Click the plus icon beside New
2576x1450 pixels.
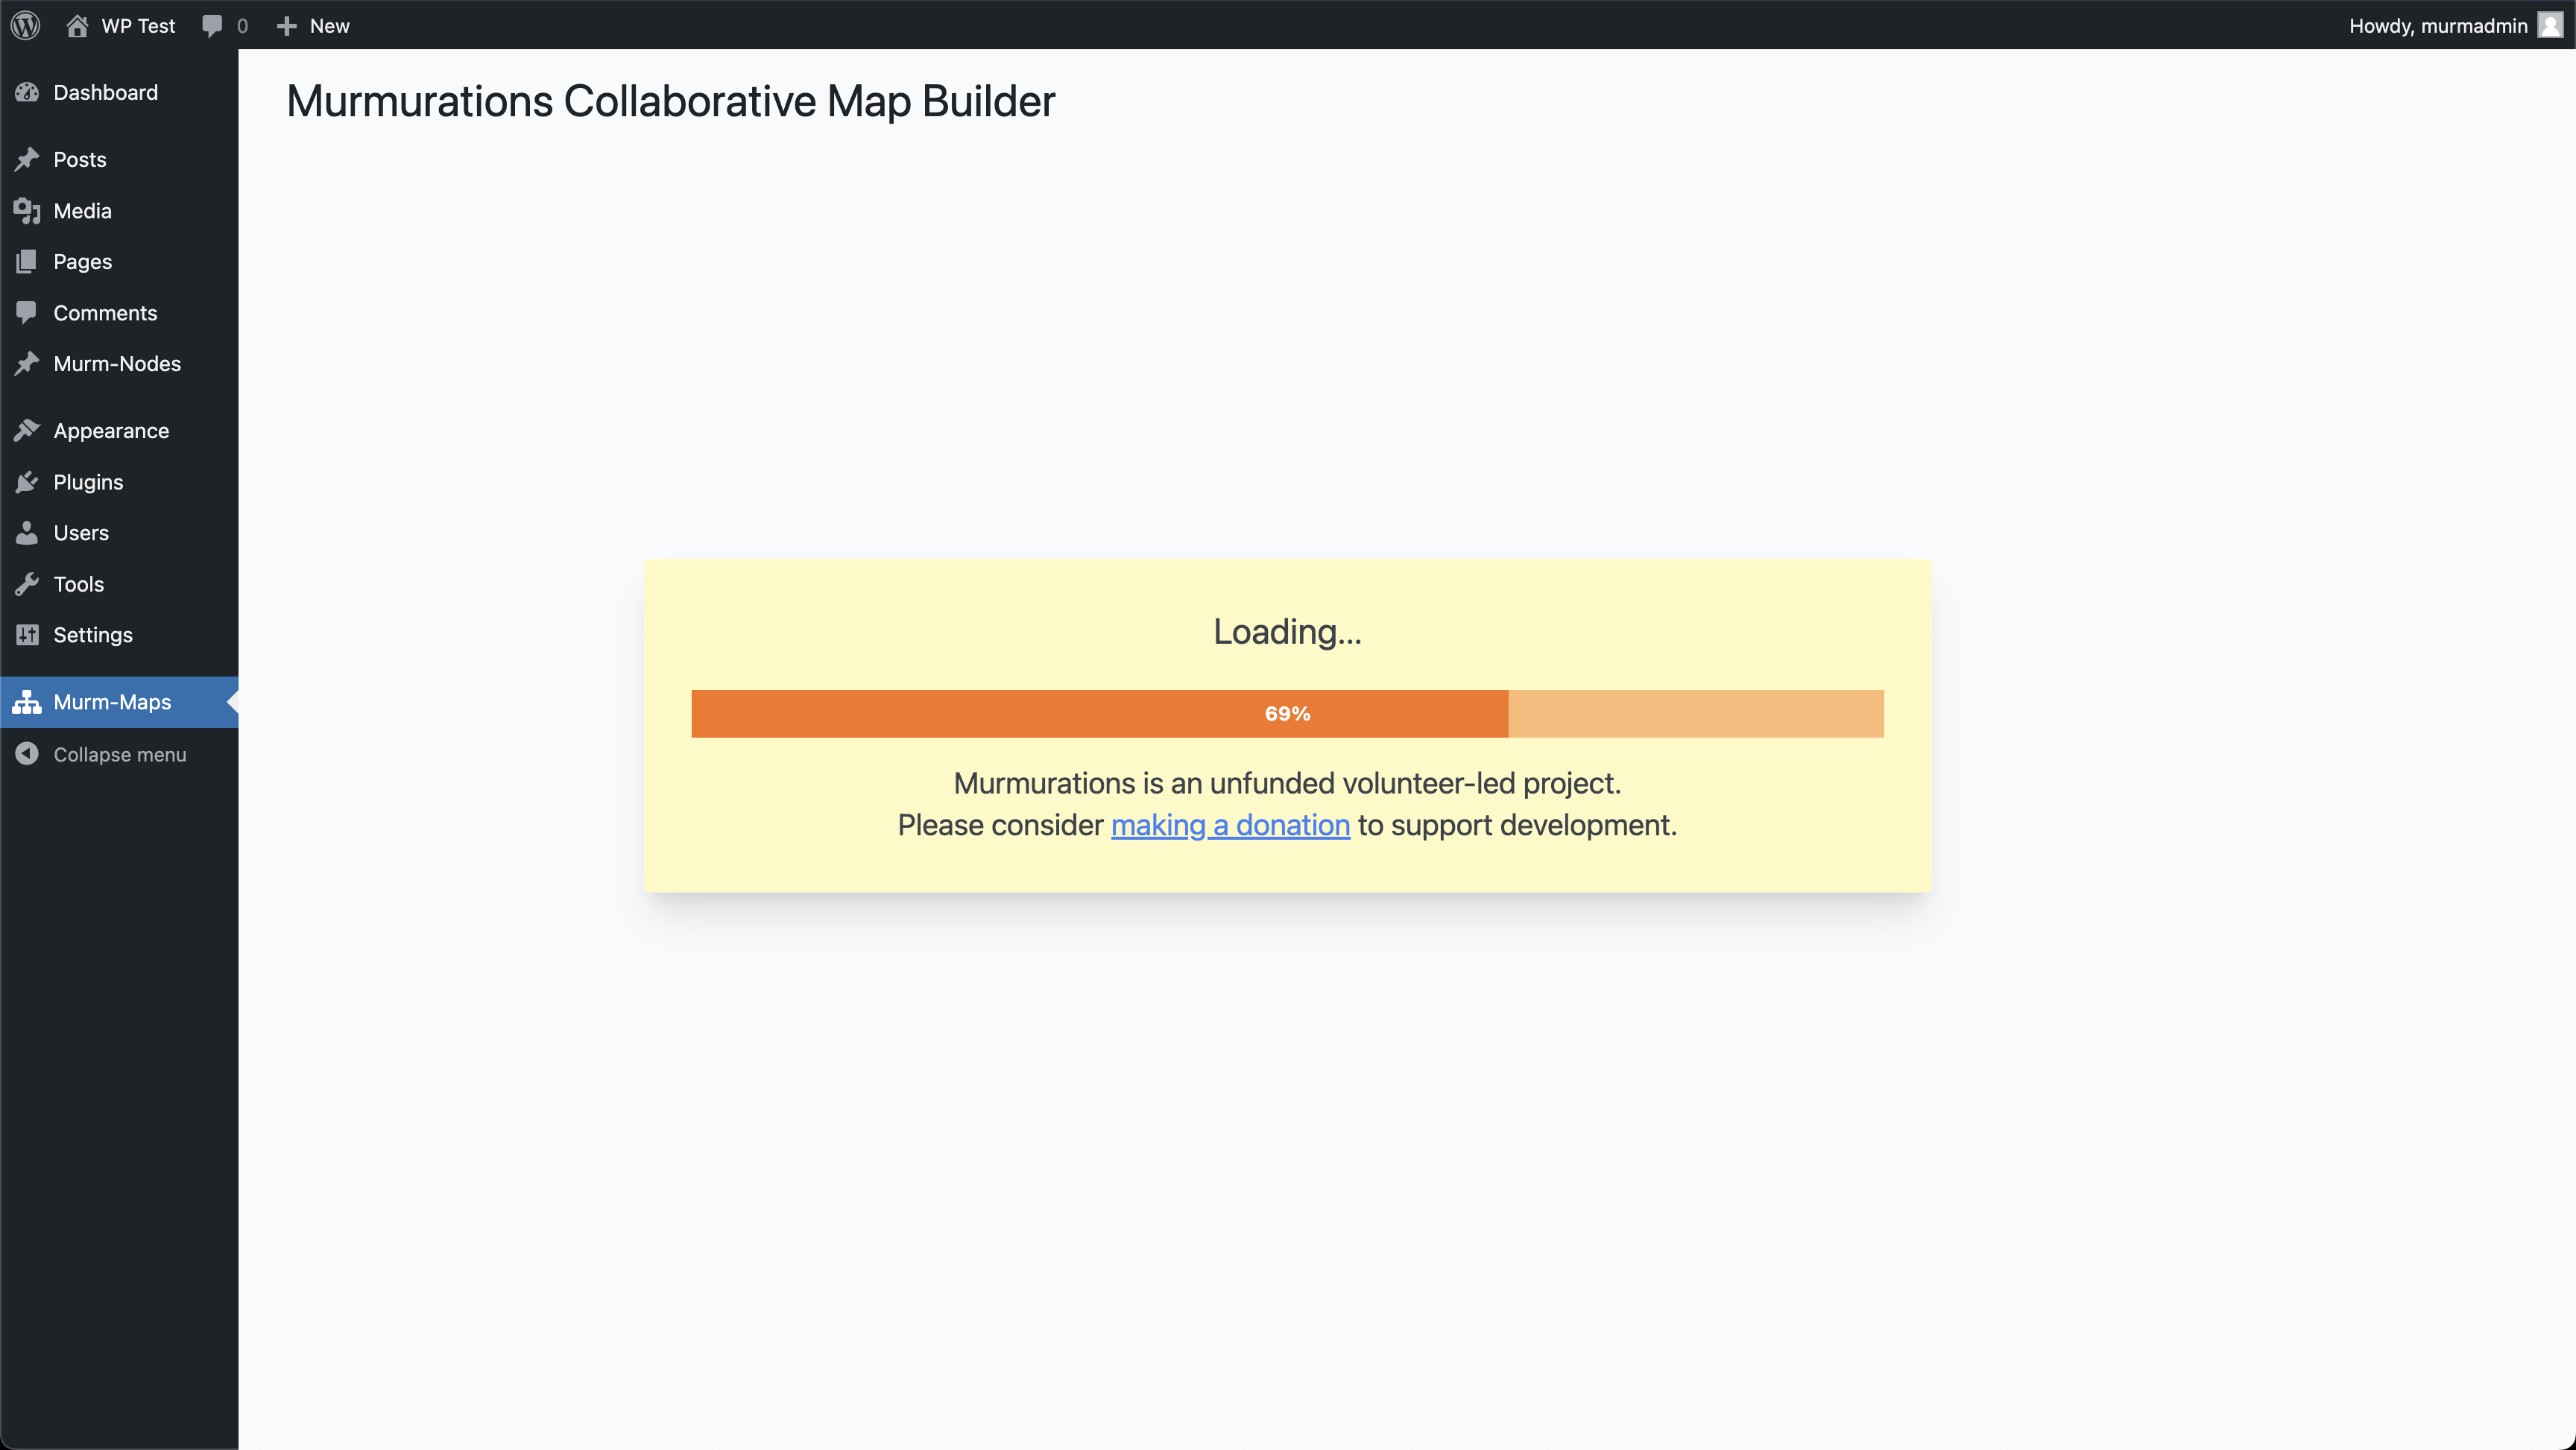[286, 26]
